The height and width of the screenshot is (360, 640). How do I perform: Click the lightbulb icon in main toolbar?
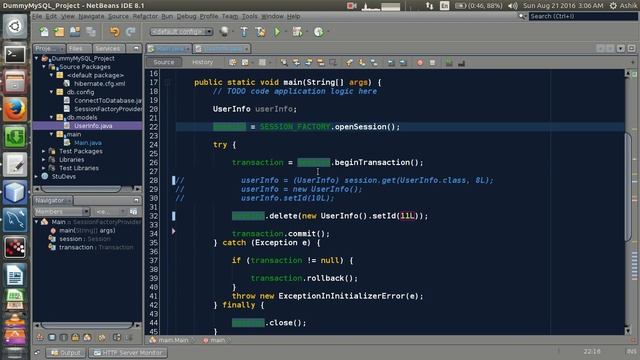click(x=224, y=31)
